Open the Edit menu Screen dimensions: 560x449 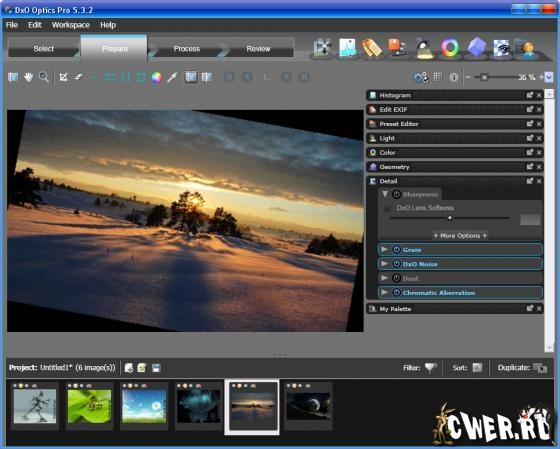tap(35, 25)
